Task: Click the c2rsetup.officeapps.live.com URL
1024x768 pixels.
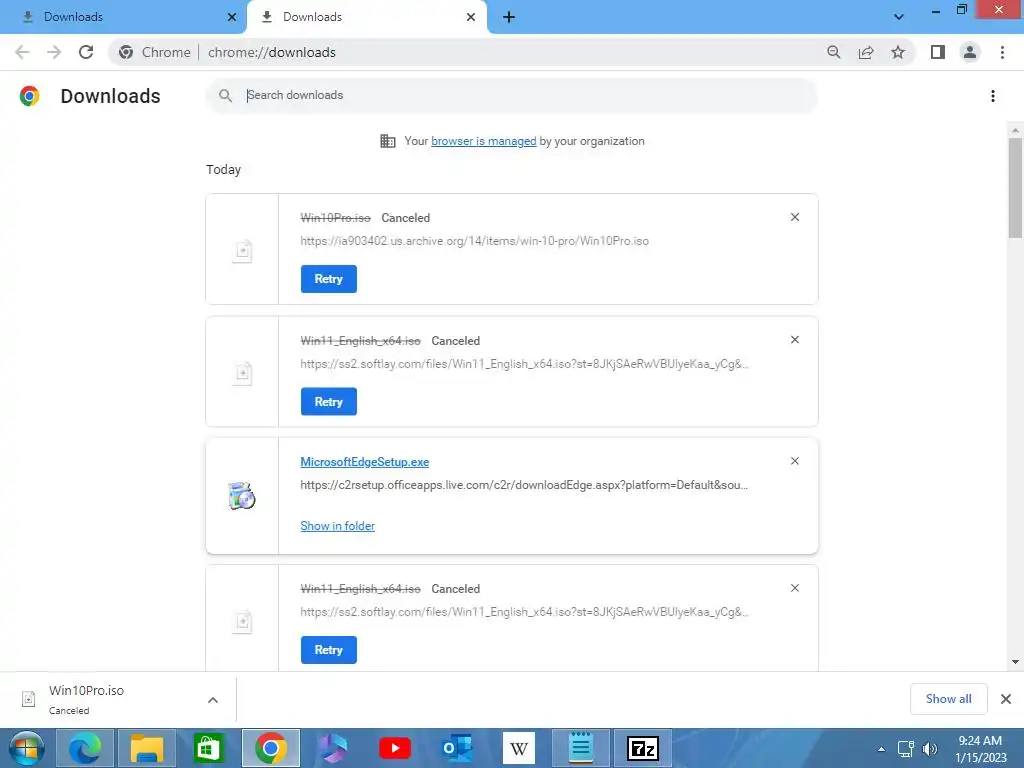Action: click(524, 485)
